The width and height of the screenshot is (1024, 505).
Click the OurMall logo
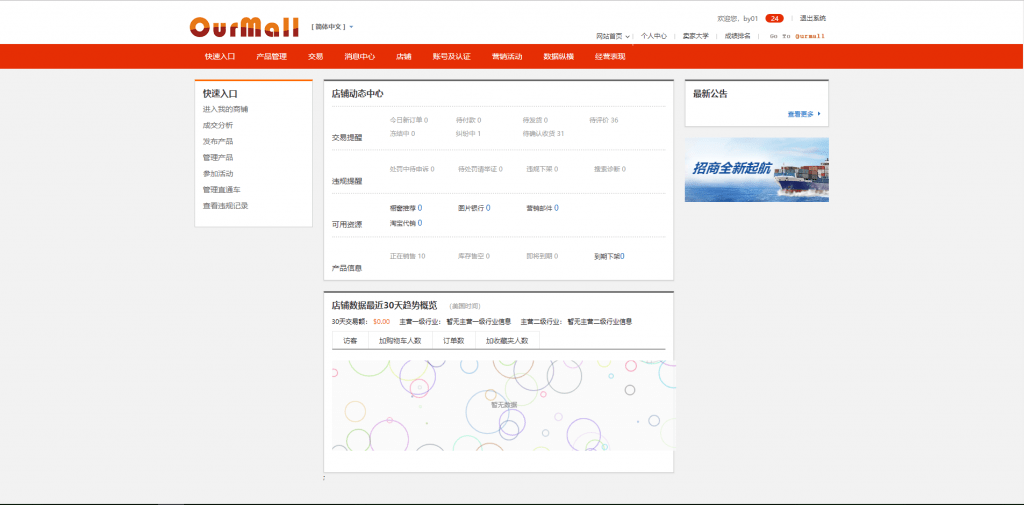(x=243, y=26)
